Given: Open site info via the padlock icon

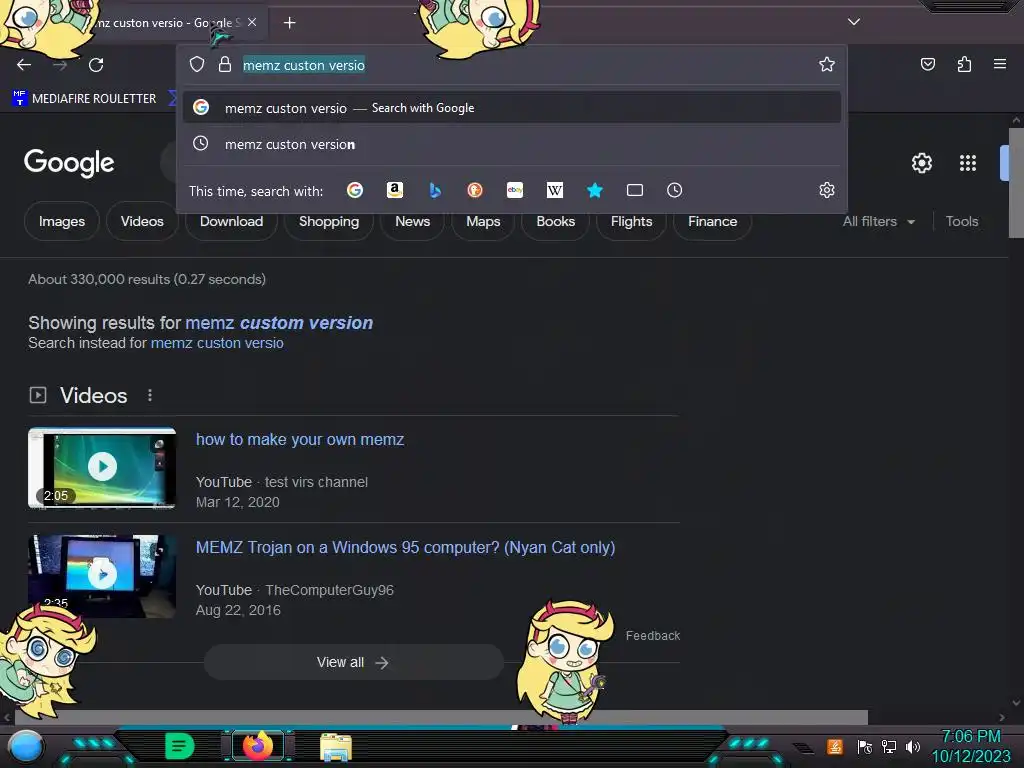Looking at the screenshot, I should pos(225,64).
